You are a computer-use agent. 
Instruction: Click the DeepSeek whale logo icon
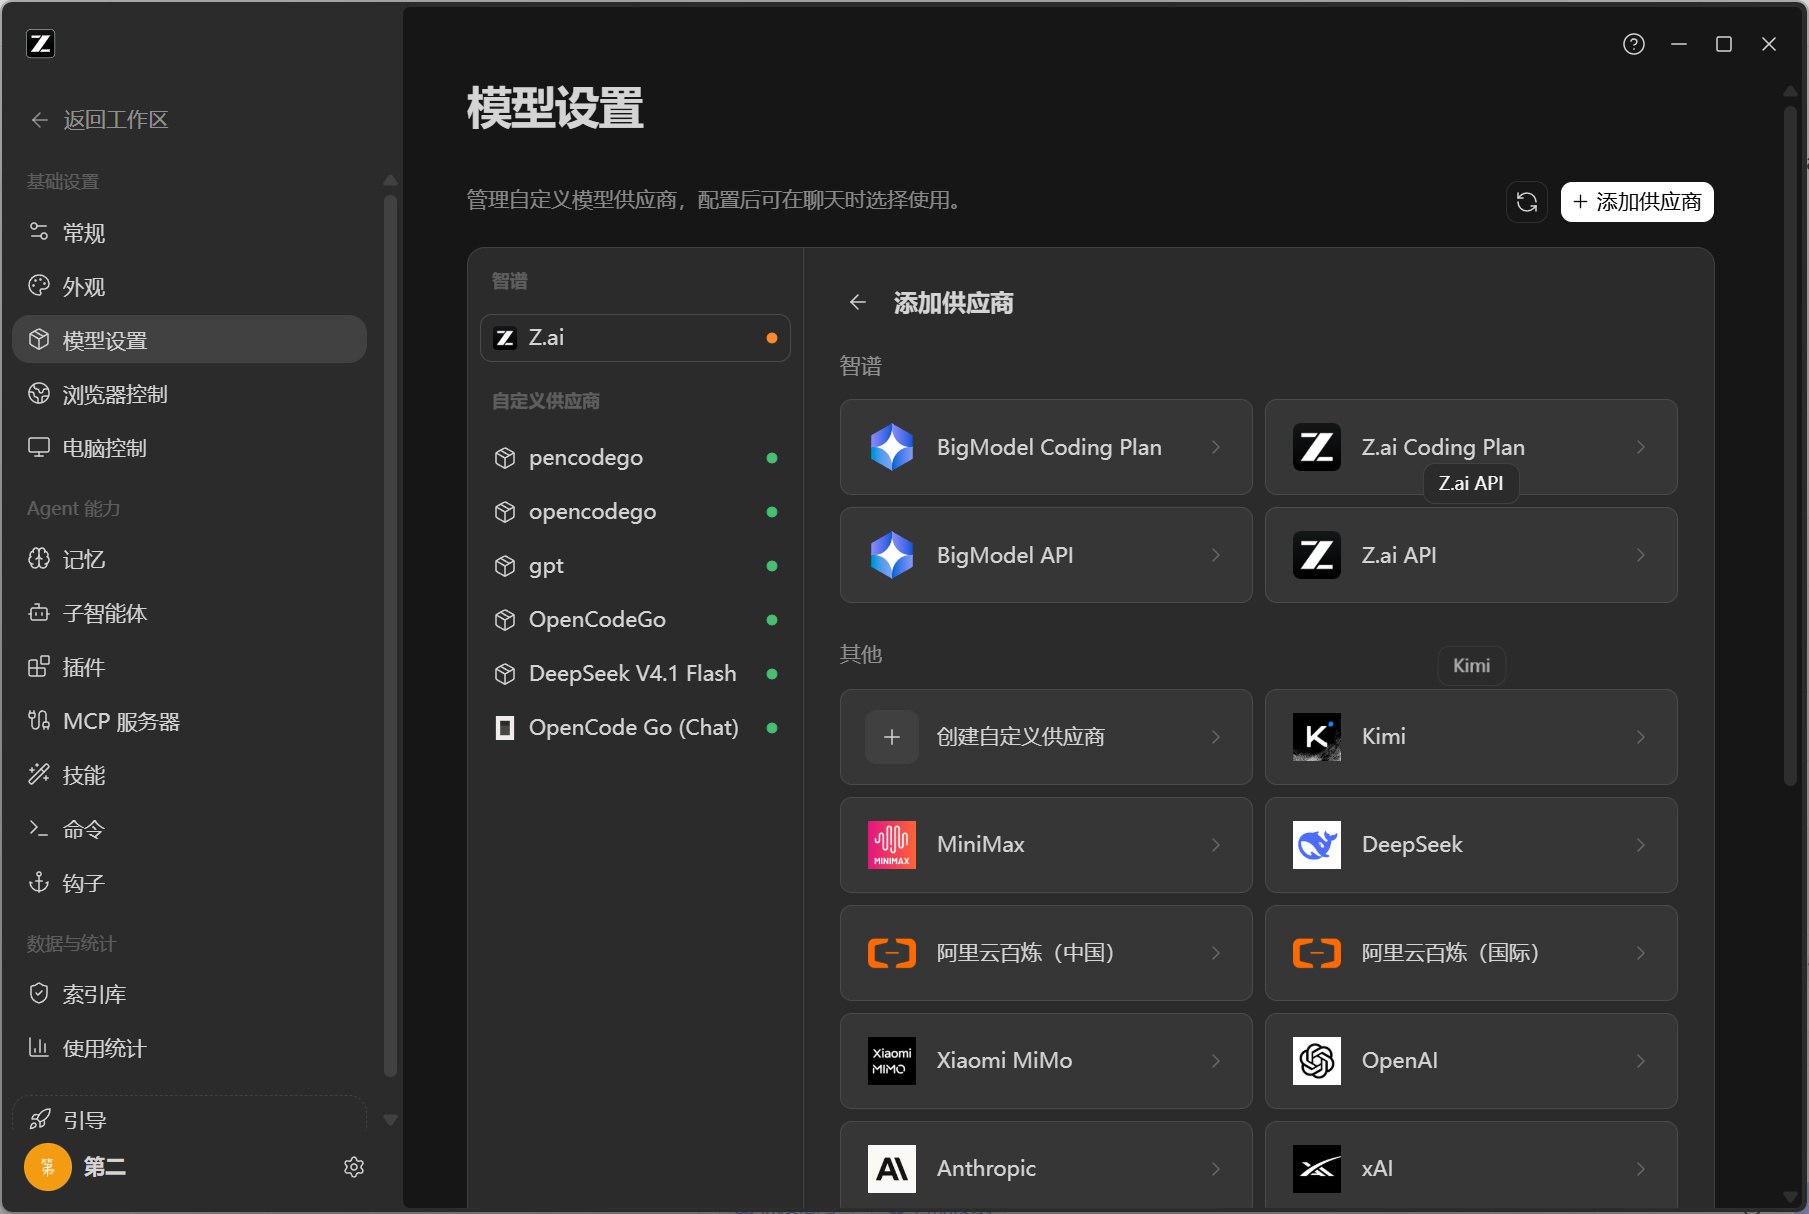1317,845
